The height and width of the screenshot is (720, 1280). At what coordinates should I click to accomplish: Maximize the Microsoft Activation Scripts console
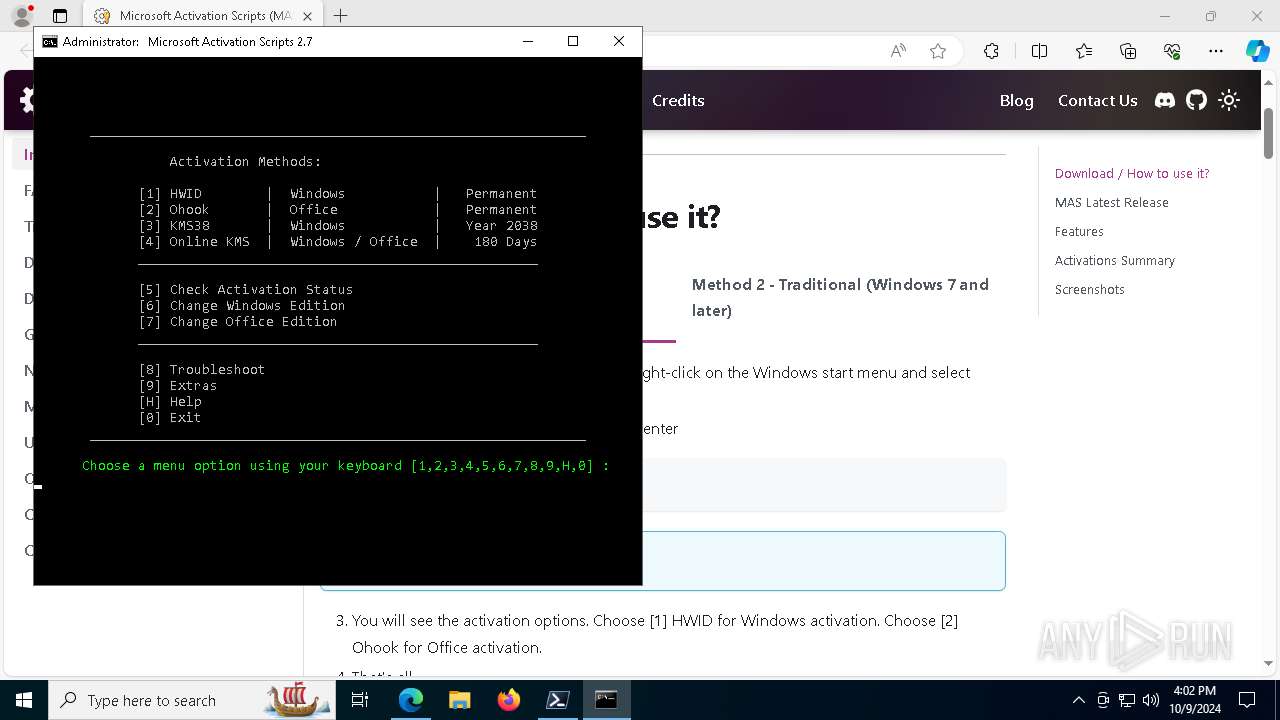coord(573,41)
